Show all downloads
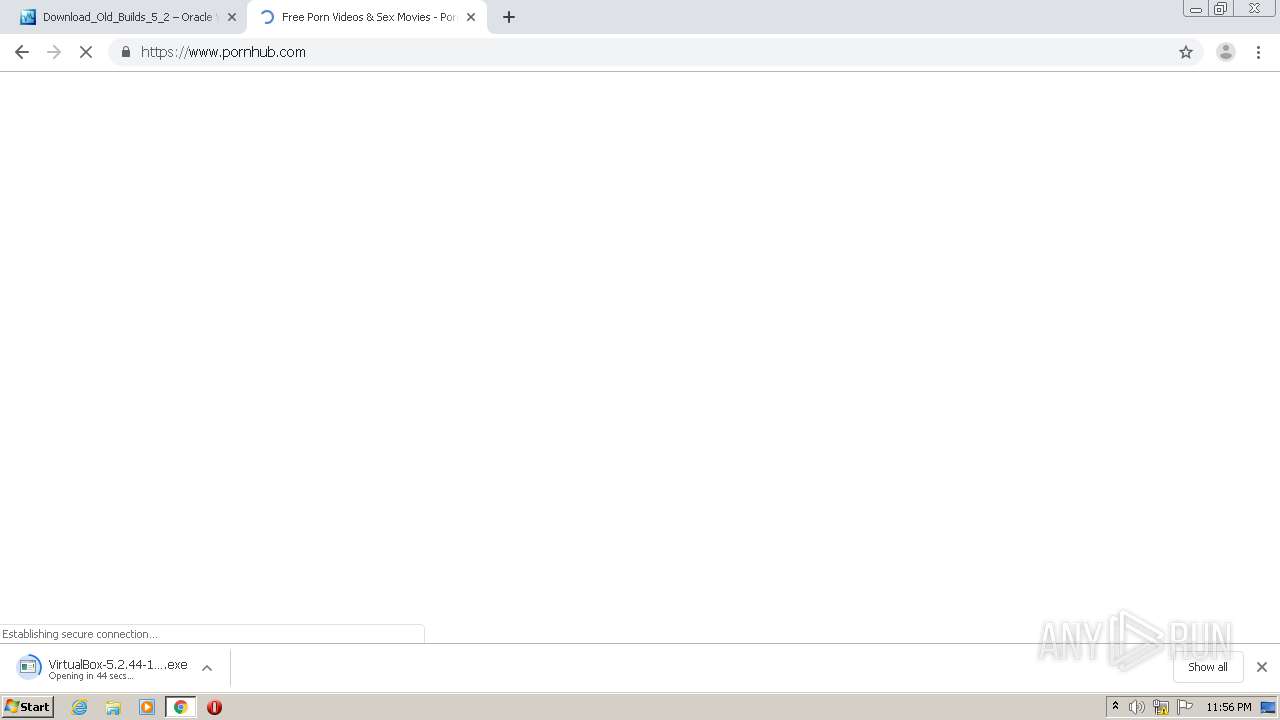Viewport: 1280px width, 720px height. tap(1208, 667)
